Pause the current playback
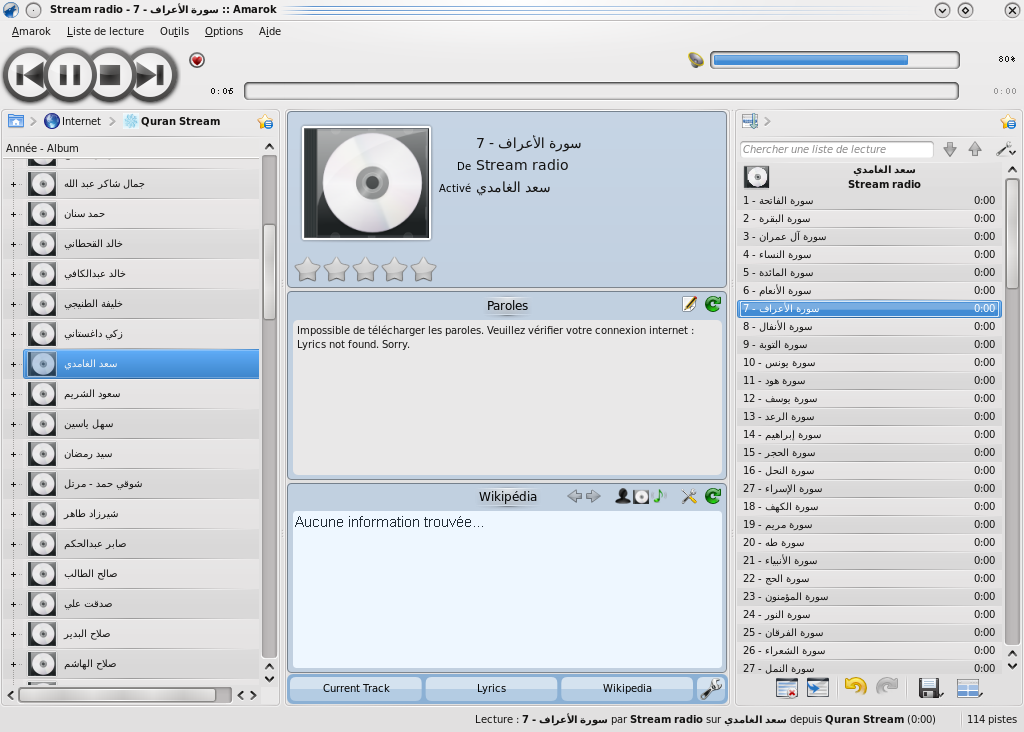The image size is (1024, 732). [x=70, y=75]
